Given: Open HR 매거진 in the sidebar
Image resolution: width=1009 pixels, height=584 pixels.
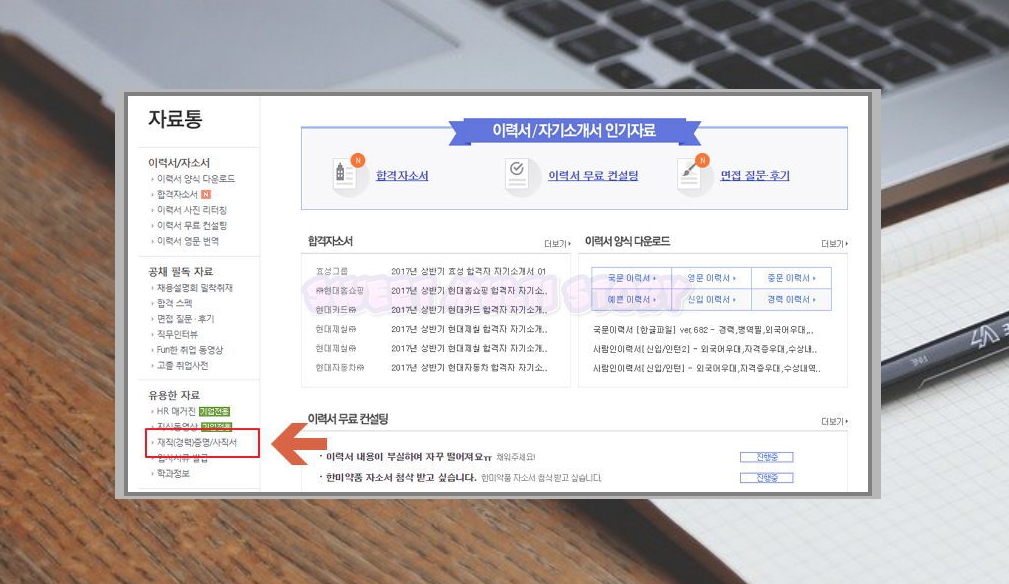Looking at the screenshot, I should [x=176, y=411].
